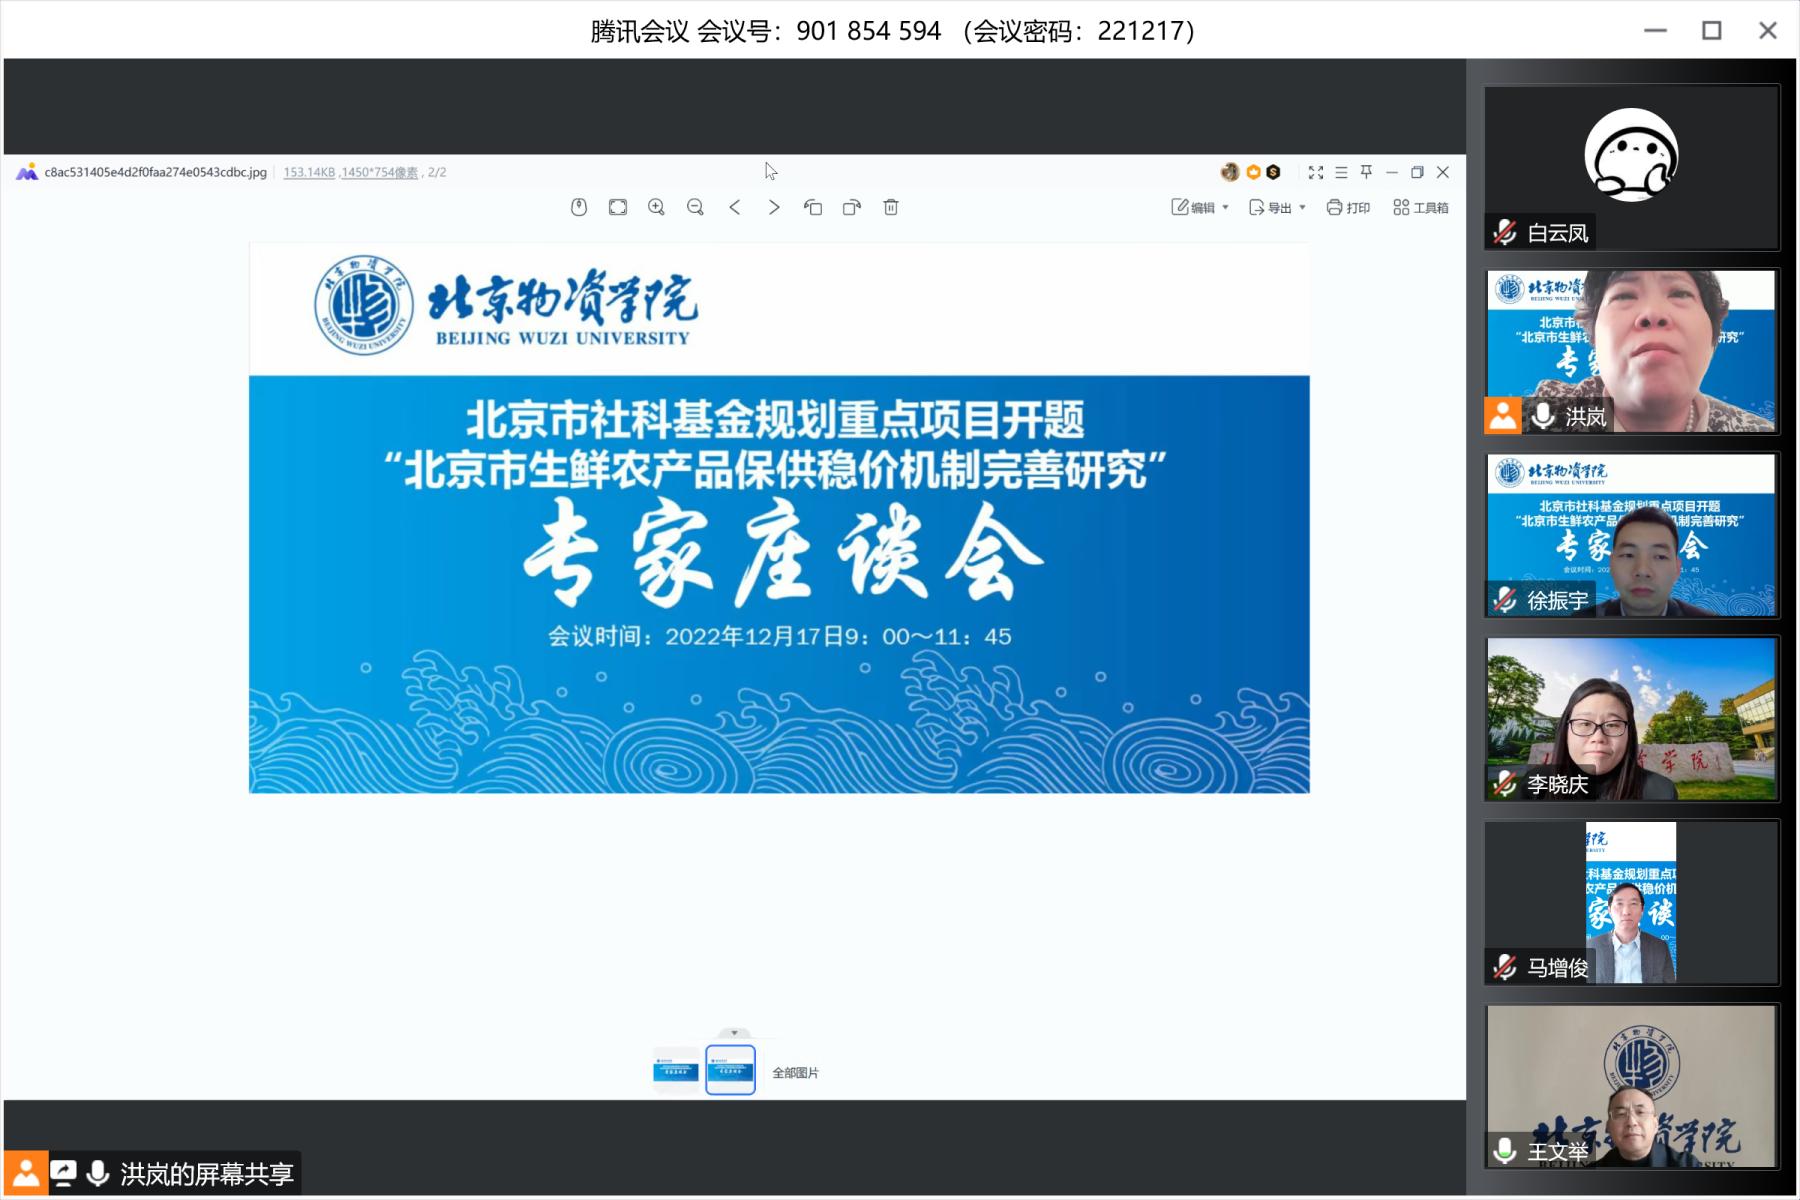1800x1200 pixels.
Task: Click the 打印 print button
Action: pos(1348,207)
